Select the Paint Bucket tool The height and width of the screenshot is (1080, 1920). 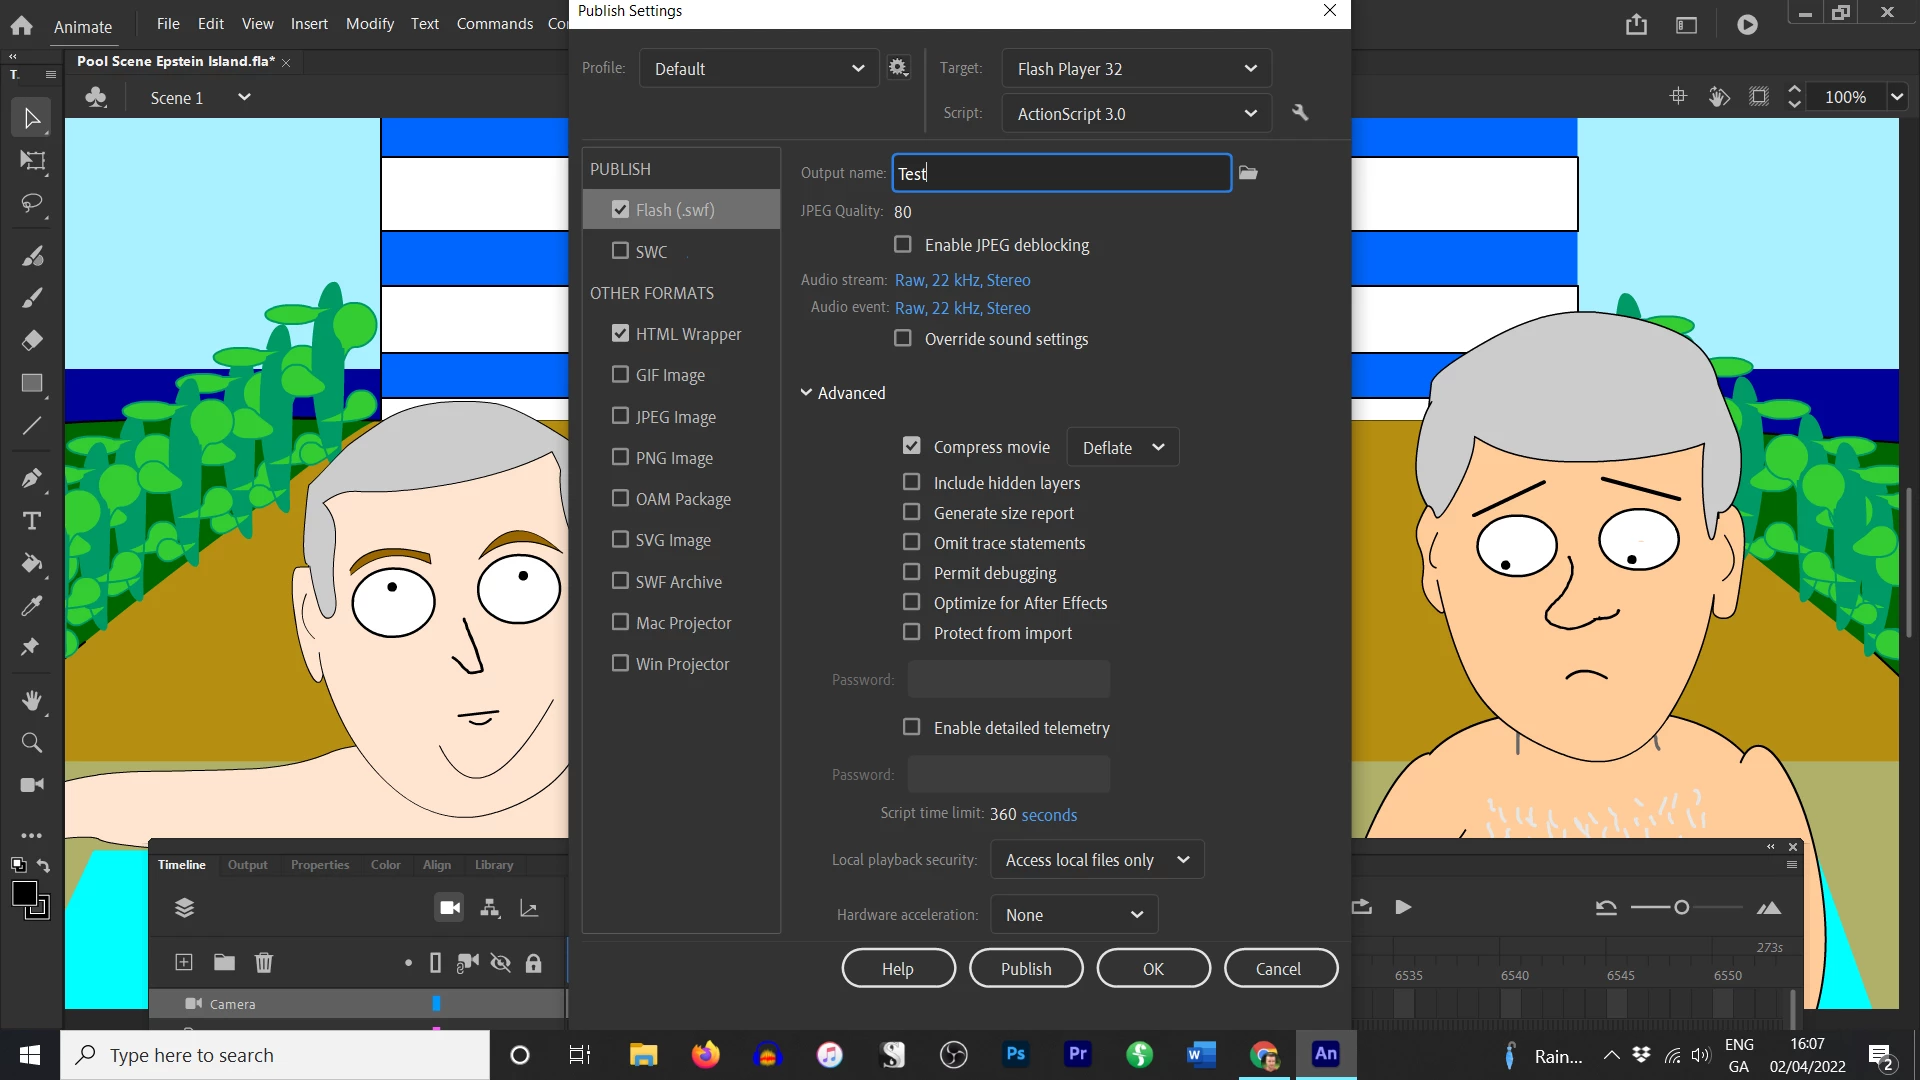coord(32,563)
